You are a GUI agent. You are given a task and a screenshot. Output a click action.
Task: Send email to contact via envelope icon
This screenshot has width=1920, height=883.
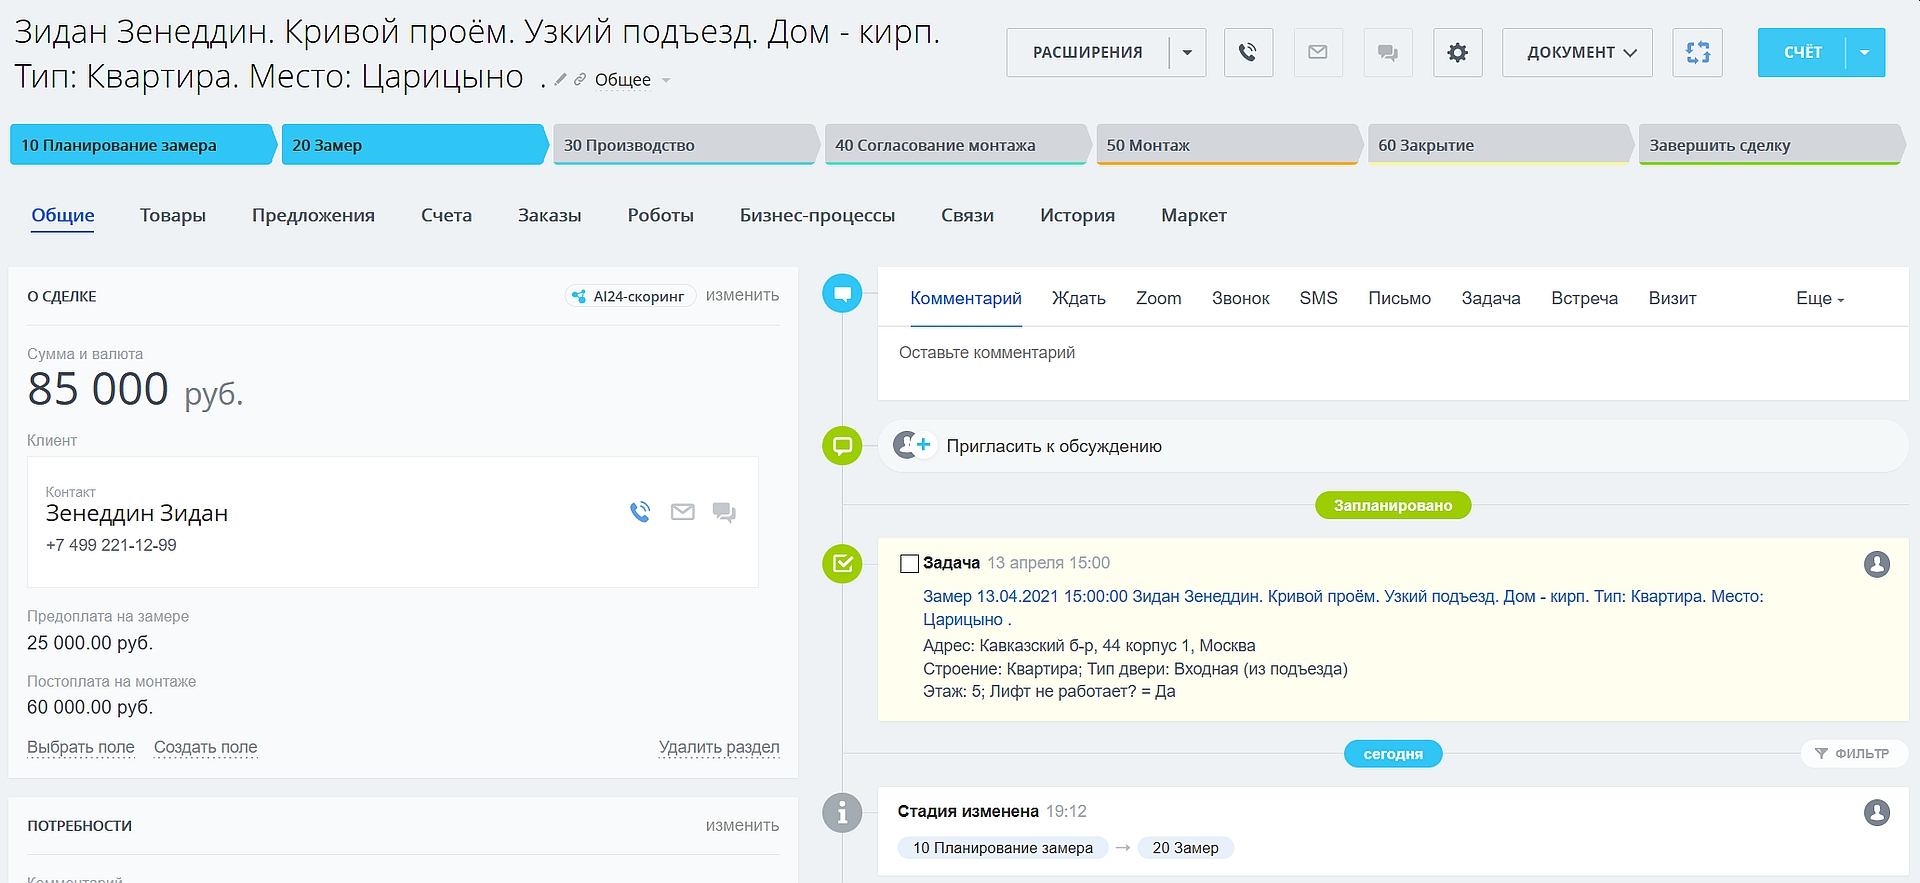point(682,512)
